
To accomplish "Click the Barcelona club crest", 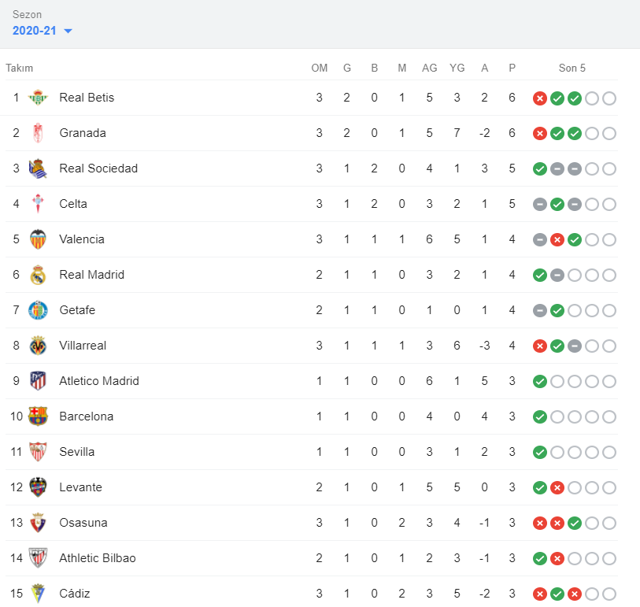I will coord(38,416).
